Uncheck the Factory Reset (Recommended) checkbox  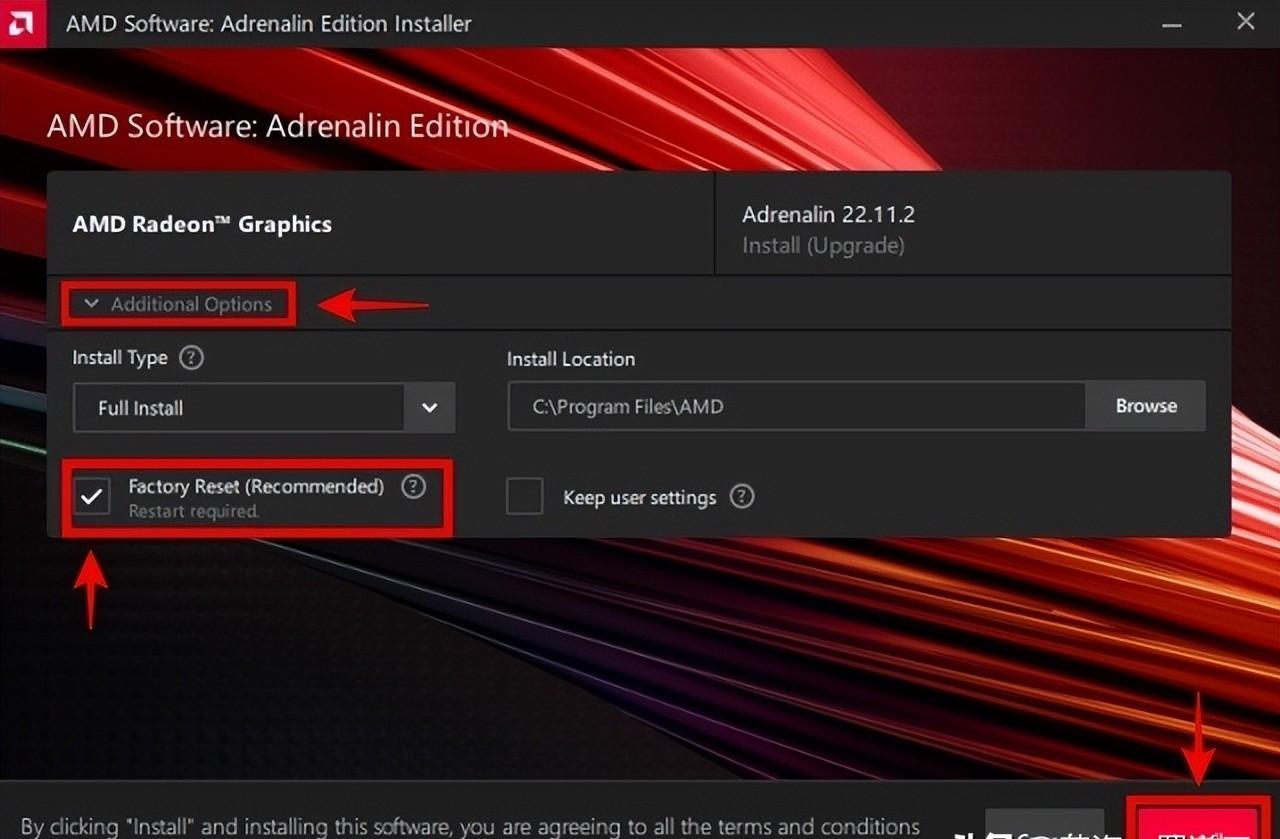[x=93, y=496]
